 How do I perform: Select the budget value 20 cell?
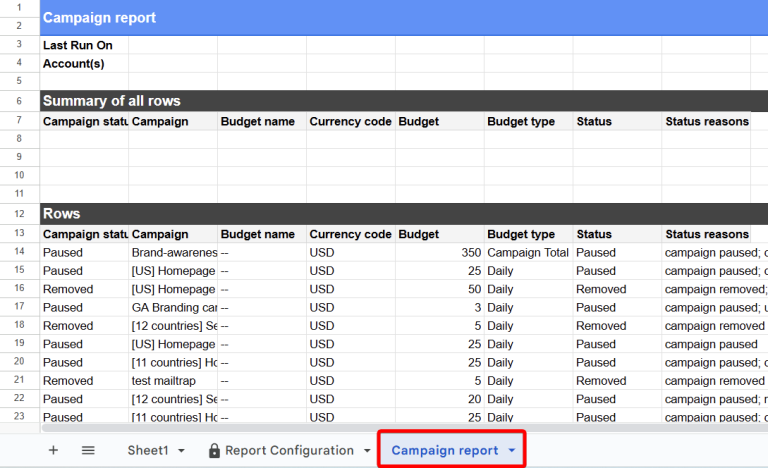click(x=439, y=399)
